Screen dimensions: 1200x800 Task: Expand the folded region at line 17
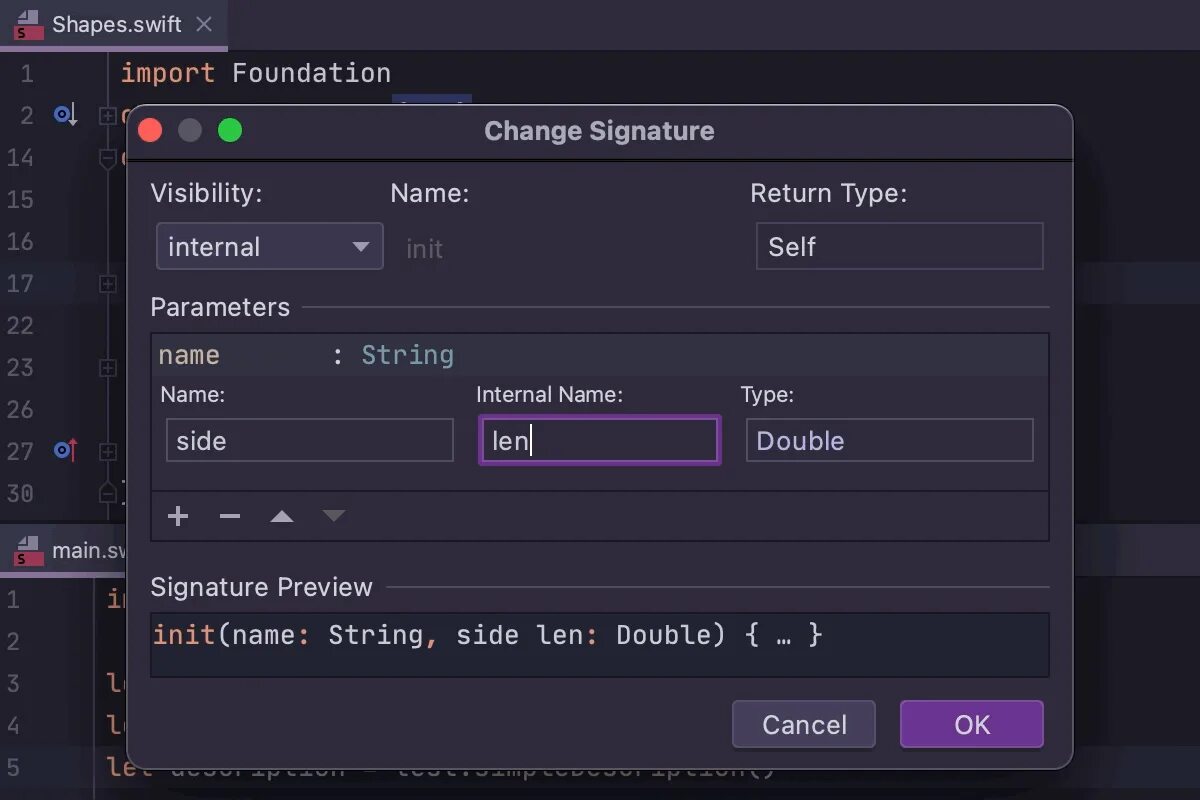(107, 284)
